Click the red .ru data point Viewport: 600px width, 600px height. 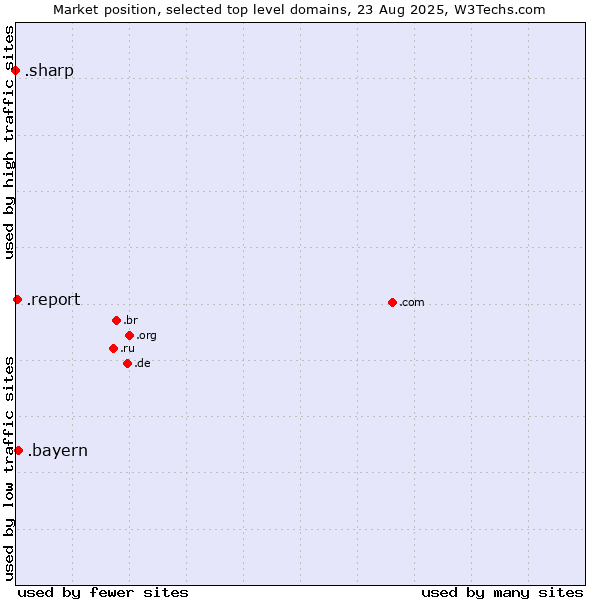[114, 349]
